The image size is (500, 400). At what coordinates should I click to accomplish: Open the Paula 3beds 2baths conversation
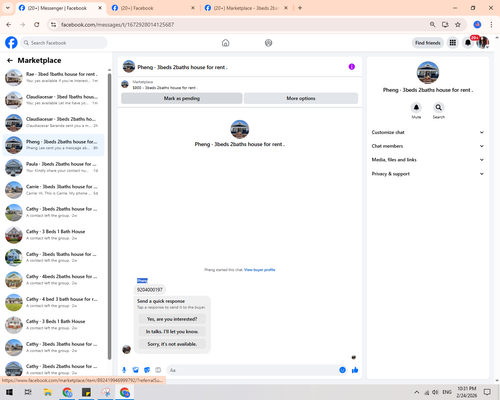pos(53,167)
